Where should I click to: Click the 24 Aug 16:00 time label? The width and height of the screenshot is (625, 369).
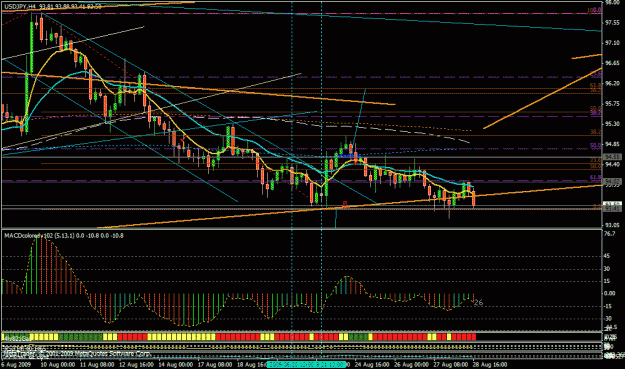[x=372, y=365]
